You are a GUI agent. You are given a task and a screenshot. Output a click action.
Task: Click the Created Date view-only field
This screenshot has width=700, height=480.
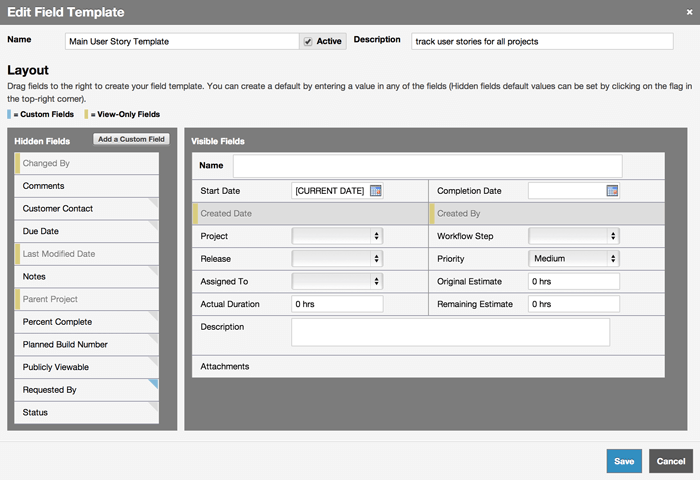coord(310,213)
